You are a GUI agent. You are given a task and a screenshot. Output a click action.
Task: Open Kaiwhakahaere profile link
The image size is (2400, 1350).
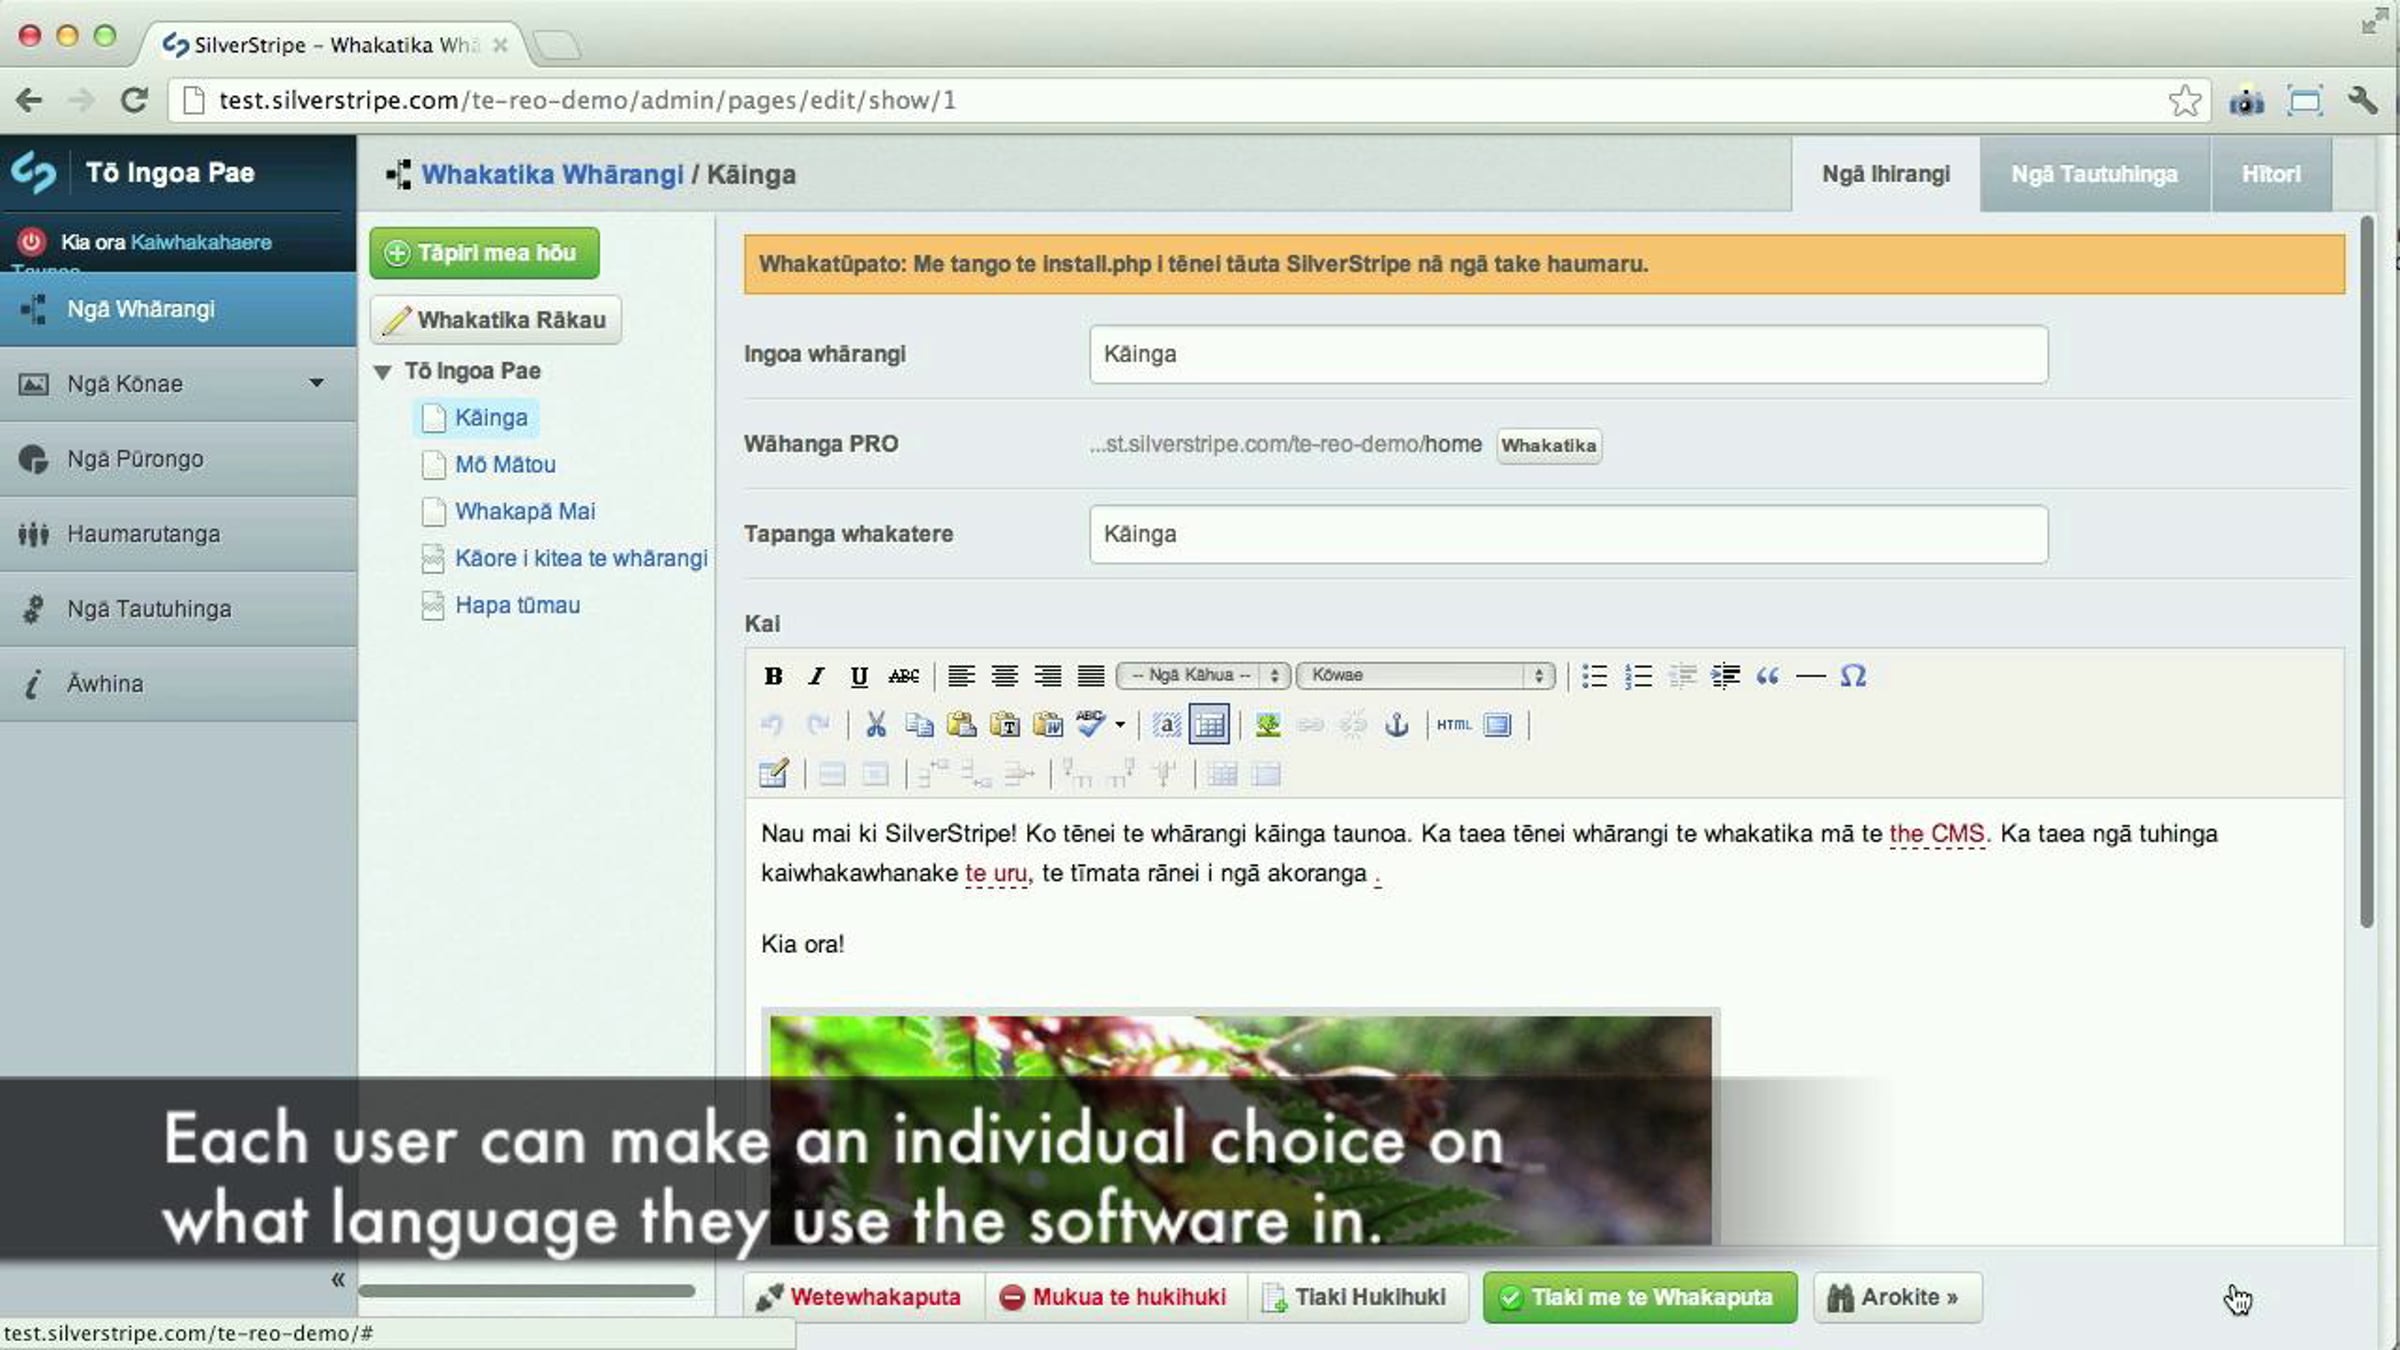[x=201, y=242]
